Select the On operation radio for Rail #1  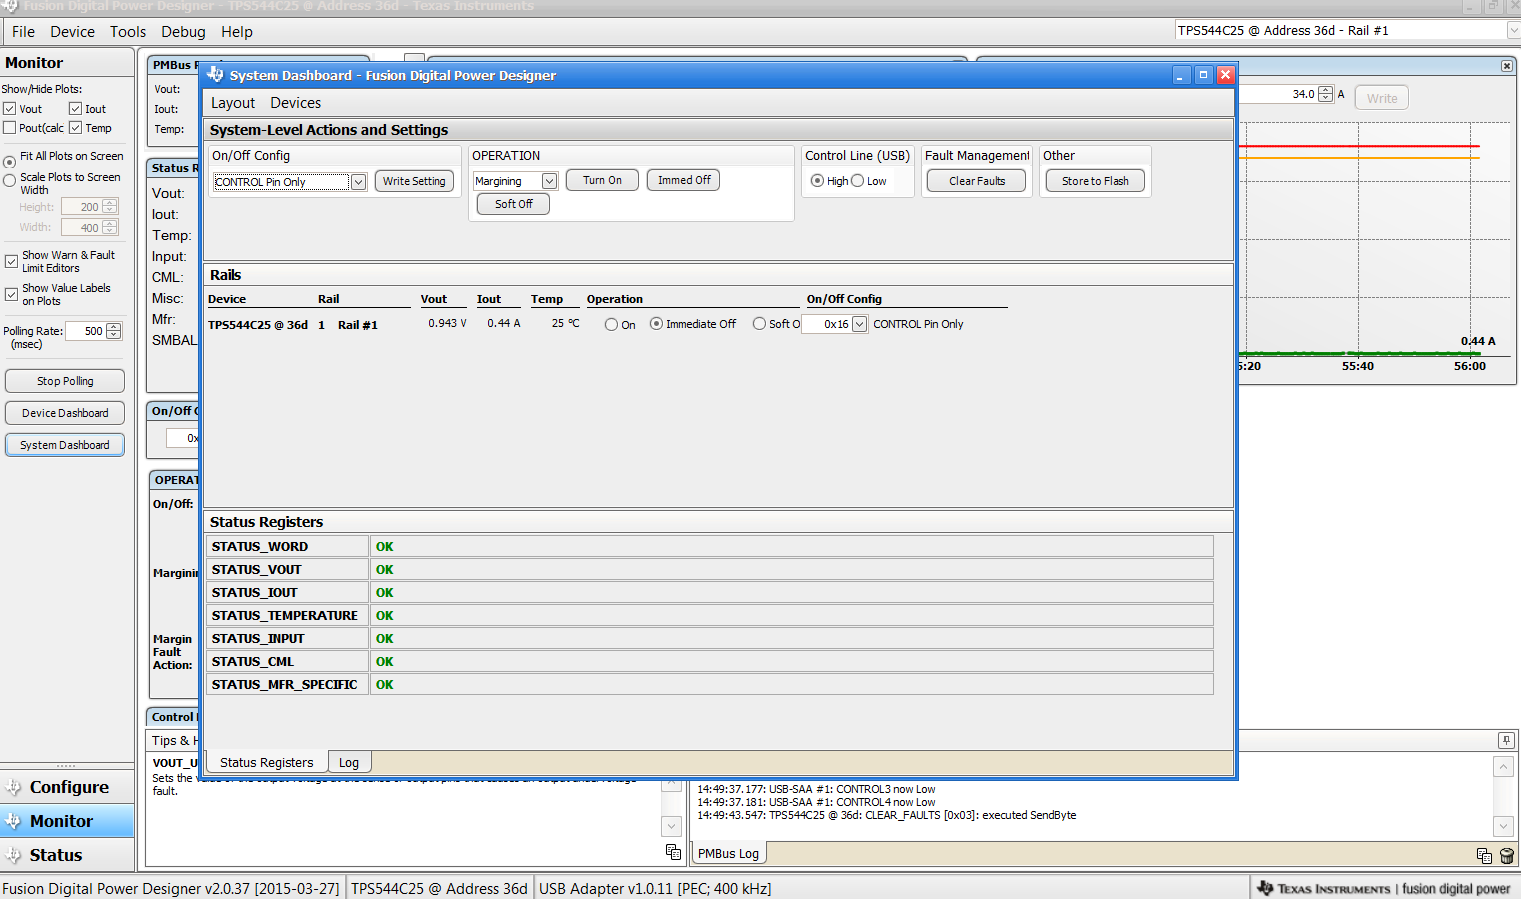(x=611, y=324)
